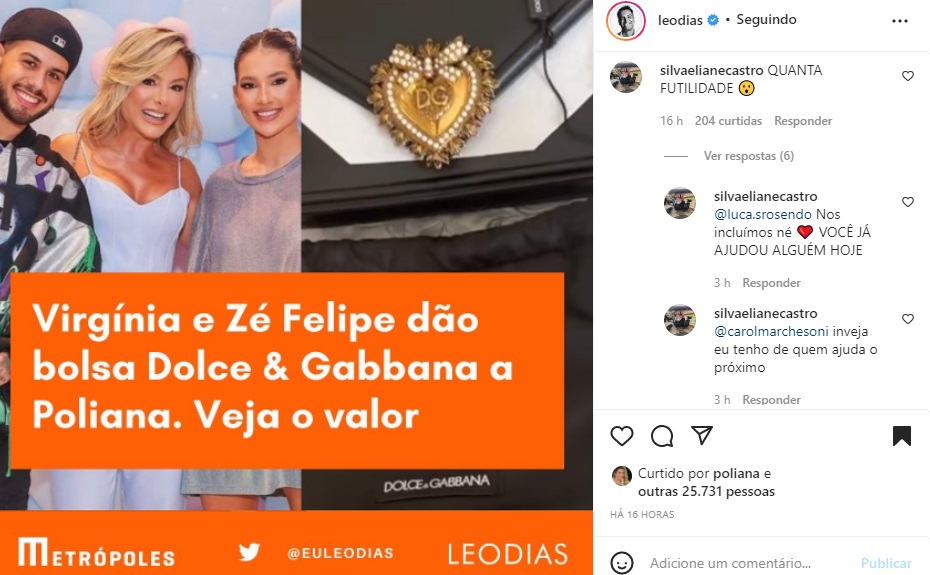
Task: Open the leodias username link
Action: pos(680,20)
